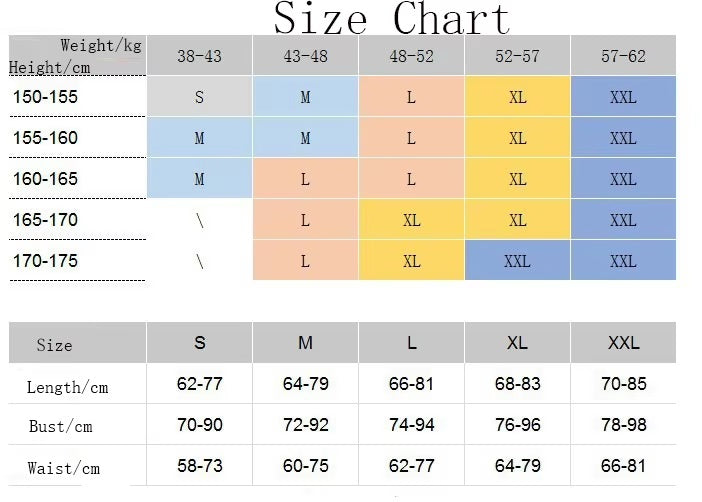The width and height of the screenshot is (702, 502).
Task: Click the yellow XL cell in 165-170, 48-52
Action: coord(411,220)
